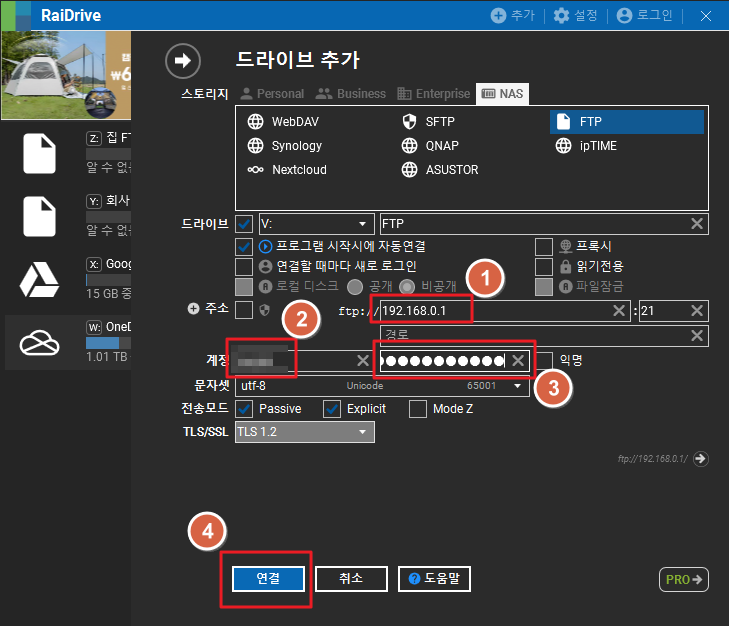Toggle the drive letter checkbox

pyautogui.click(x=244, y=224)
